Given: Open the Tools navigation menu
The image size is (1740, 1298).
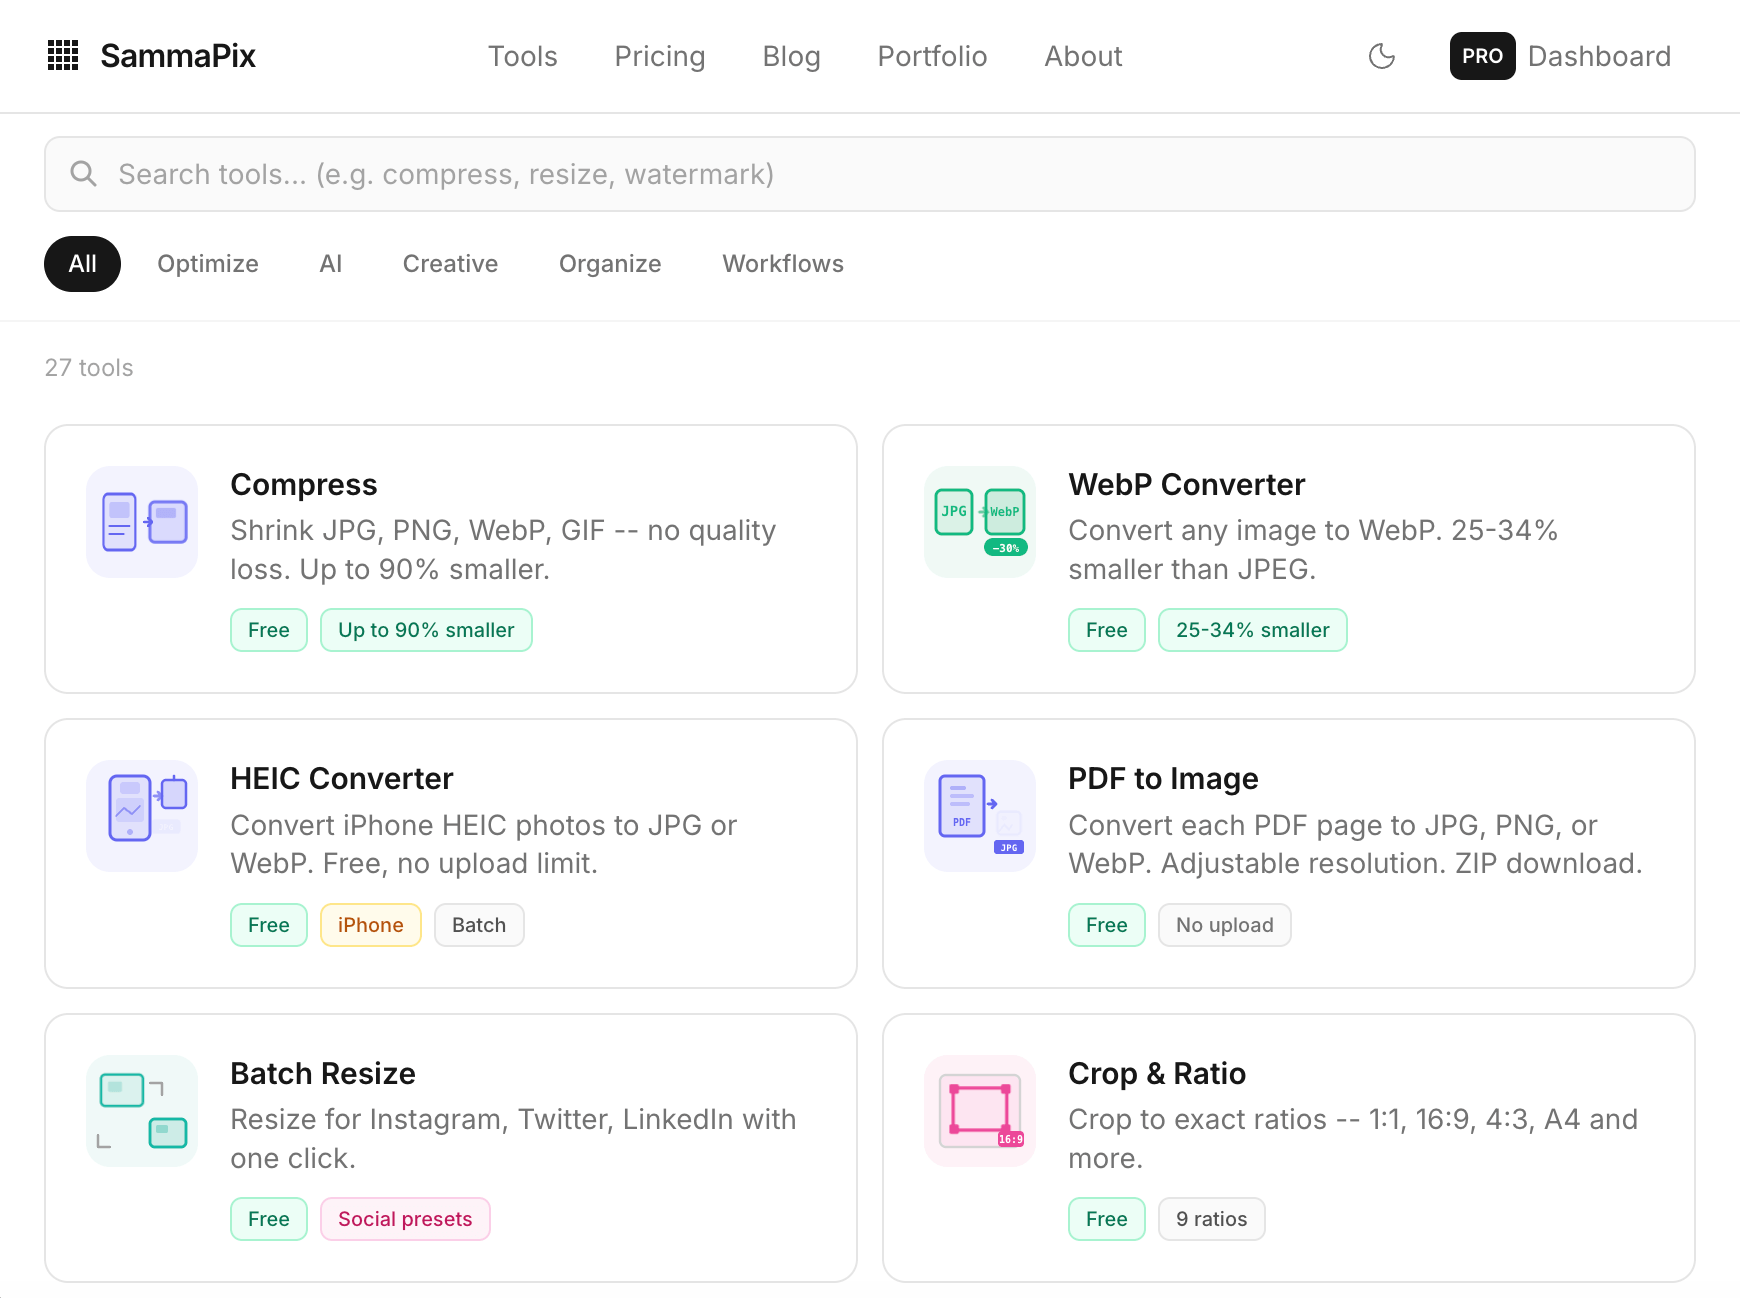Looking at the screenshot, I should point(522,56).
